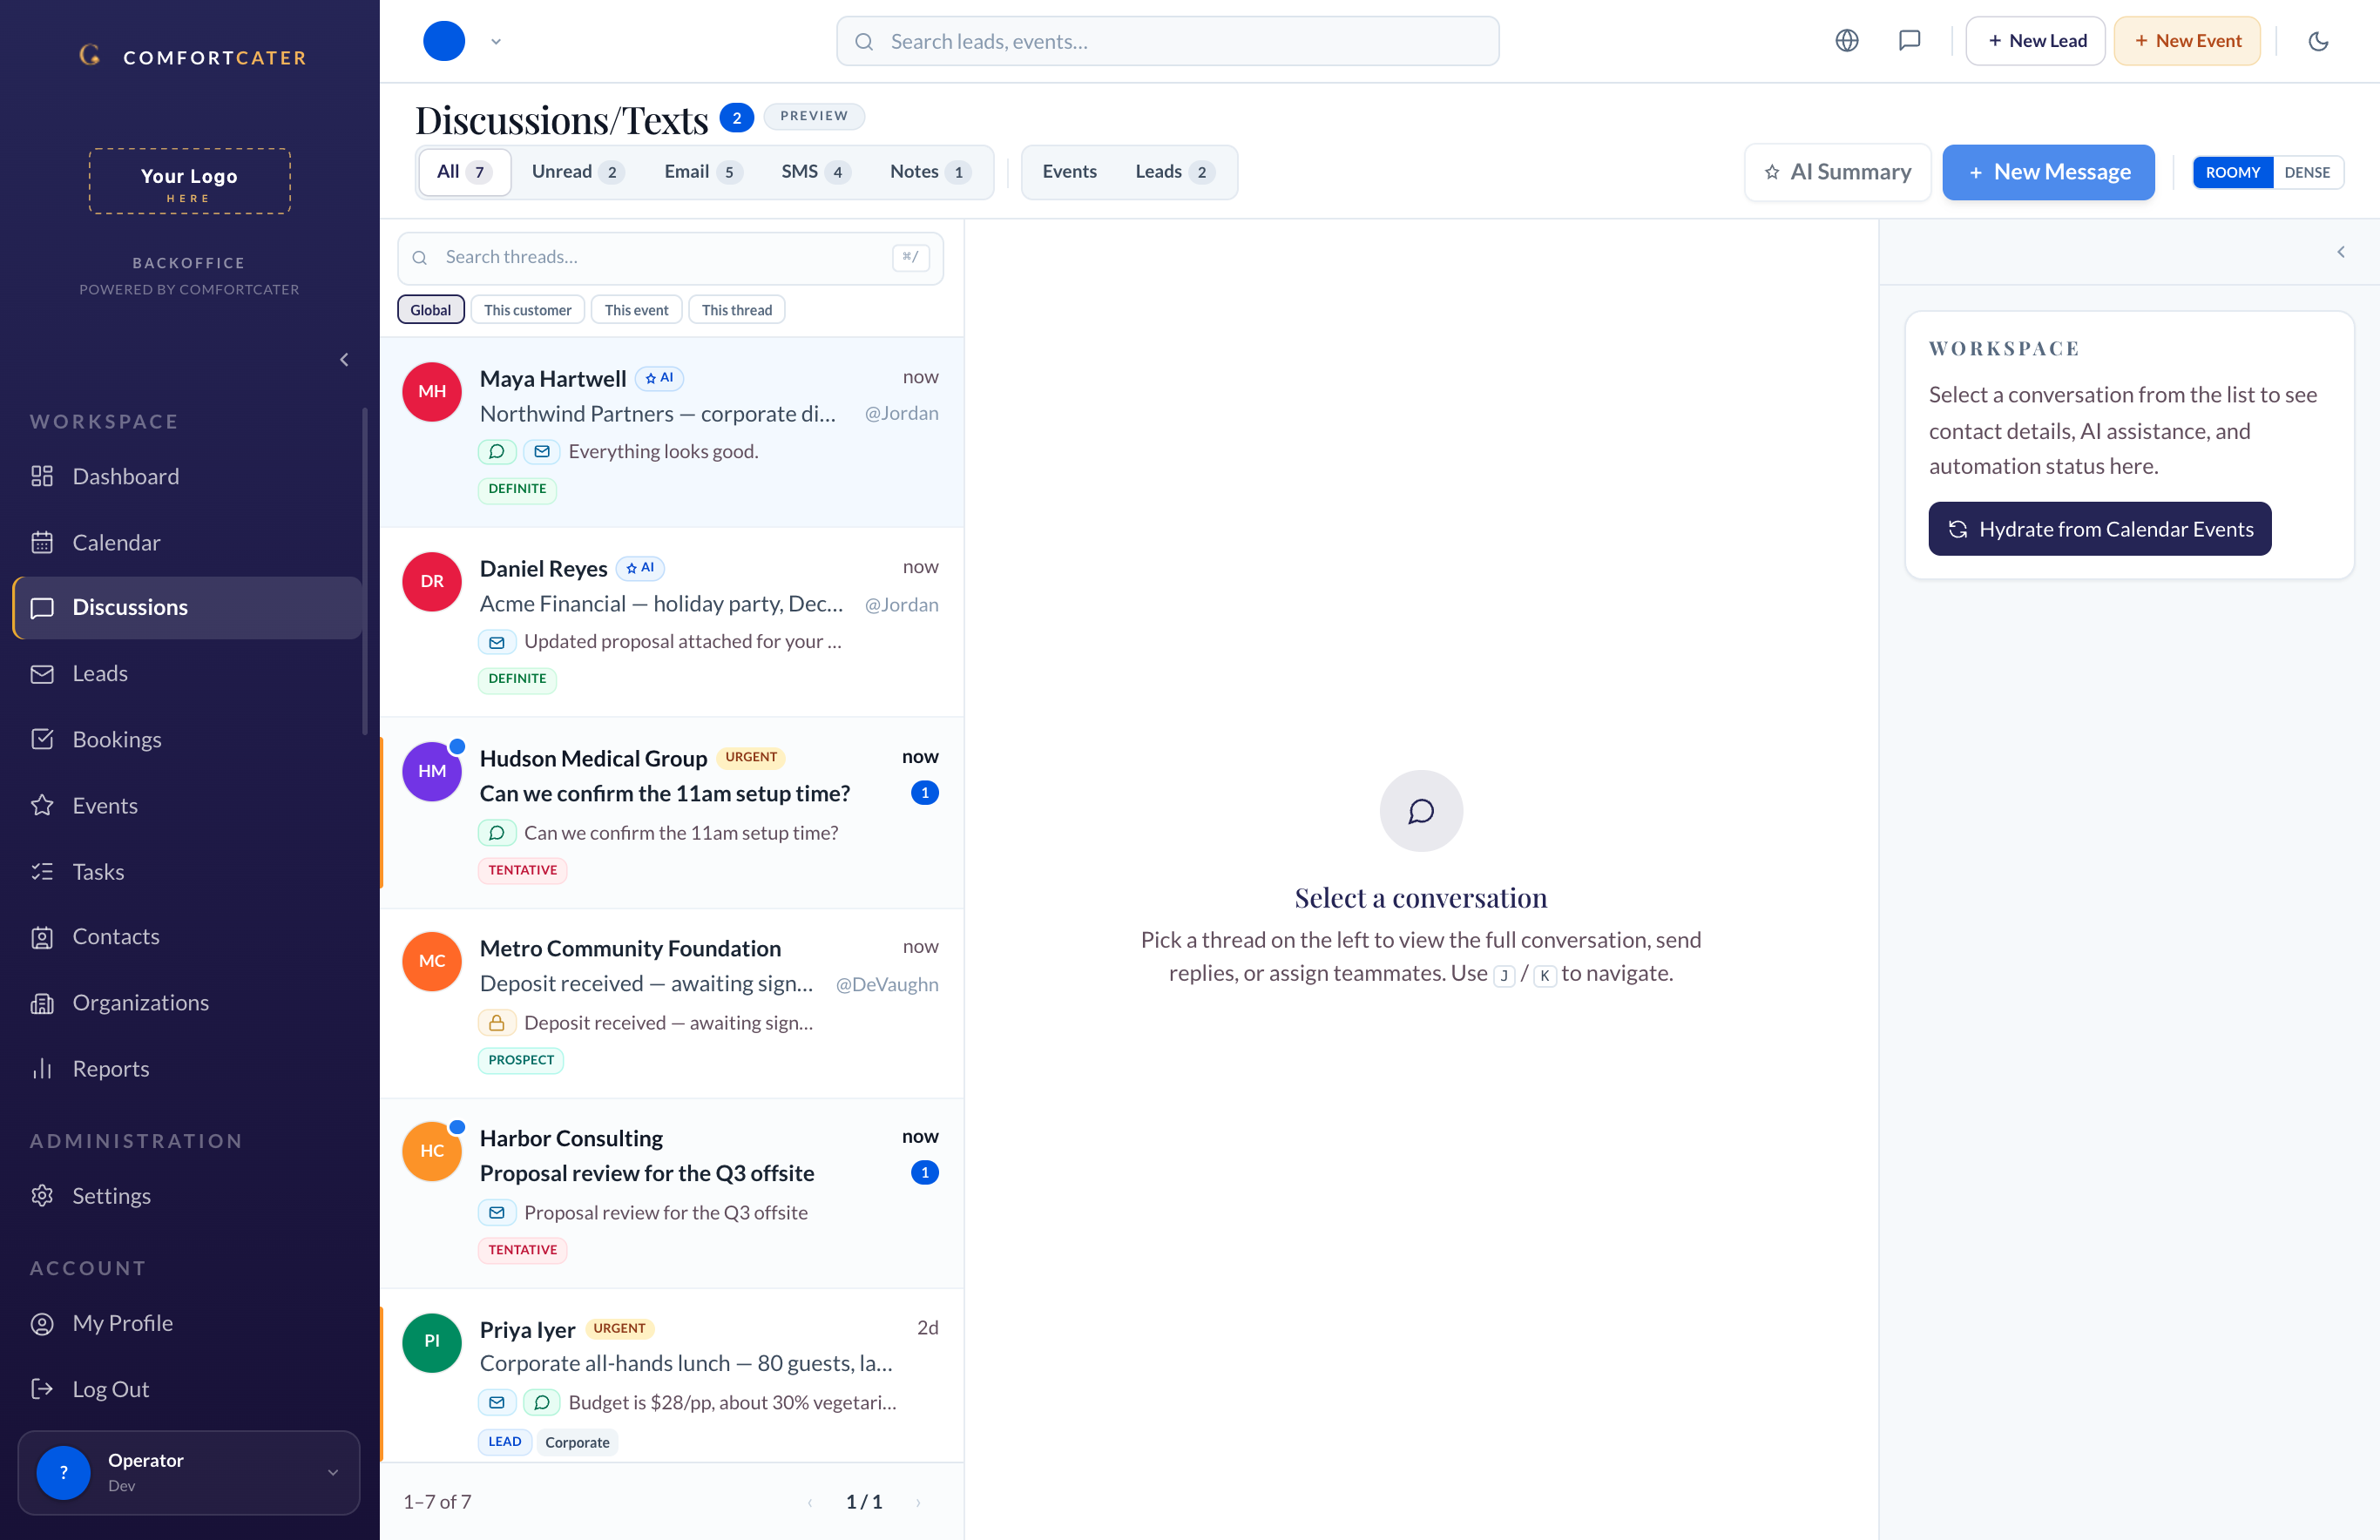Image resolution: width=2380 pixels, height=1540 pixels.
Task: Click the Your Logo HERE placeholder
Action: (189, 181)
